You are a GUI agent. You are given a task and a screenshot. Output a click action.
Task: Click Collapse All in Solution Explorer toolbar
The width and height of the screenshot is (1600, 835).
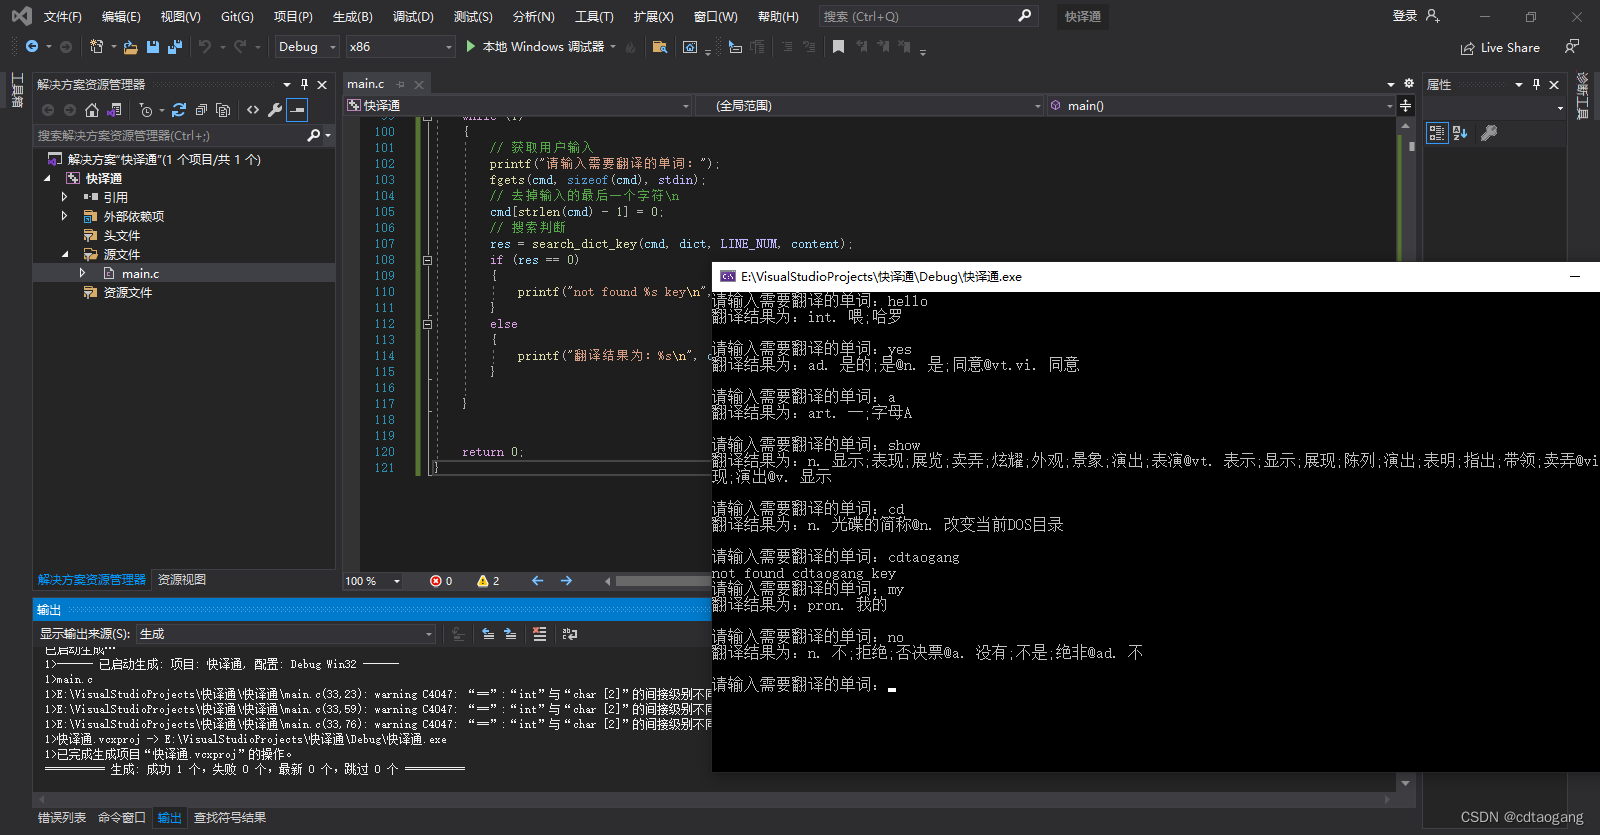click(x=201, y=110)
